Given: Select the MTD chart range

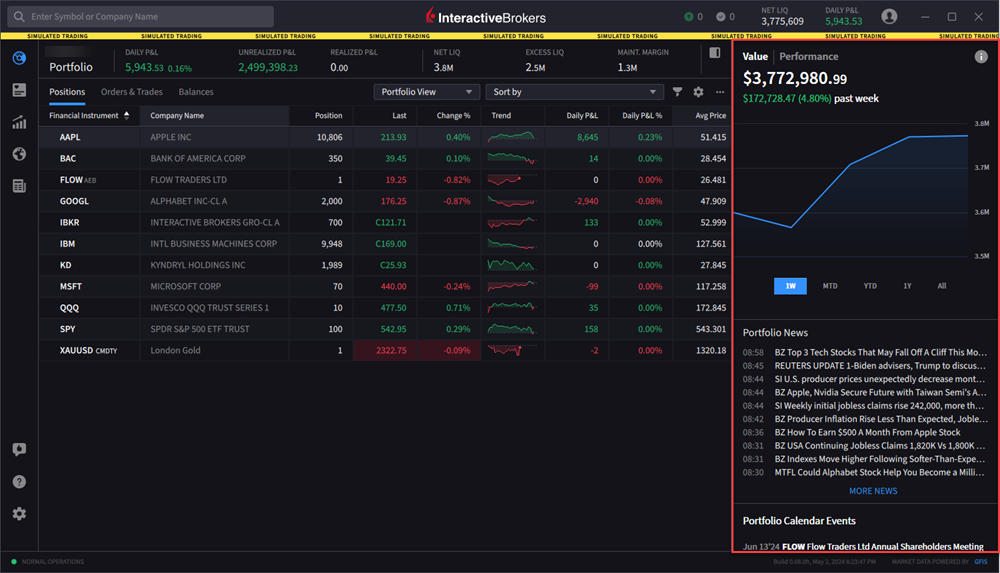Looking at the screenshot, I should (x=830, y=286).
